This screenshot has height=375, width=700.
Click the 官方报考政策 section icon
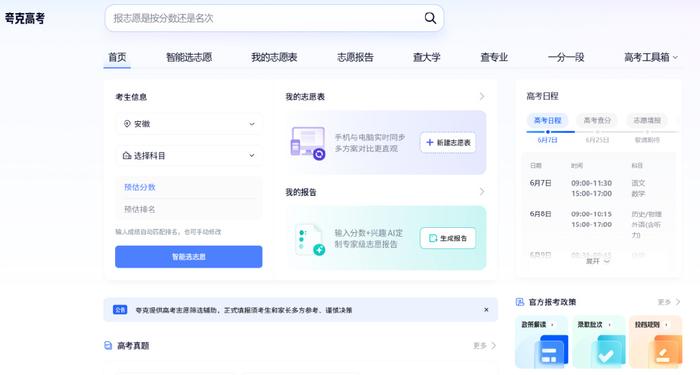(x=520, y=302)
